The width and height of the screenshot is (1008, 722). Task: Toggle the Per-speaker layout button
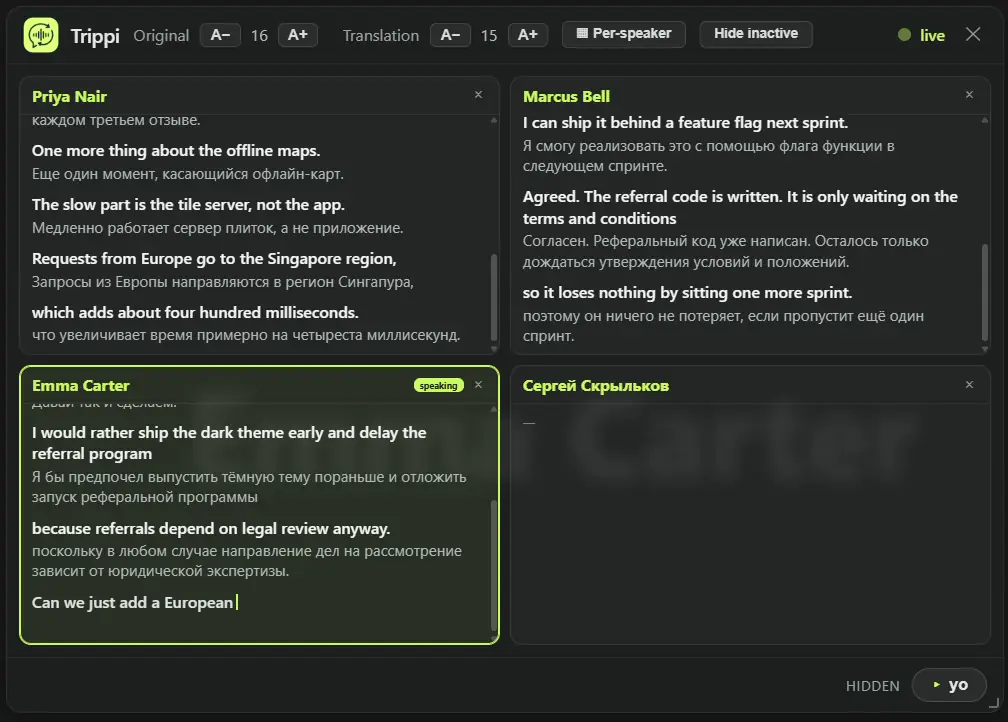click(x=624, y=34)
